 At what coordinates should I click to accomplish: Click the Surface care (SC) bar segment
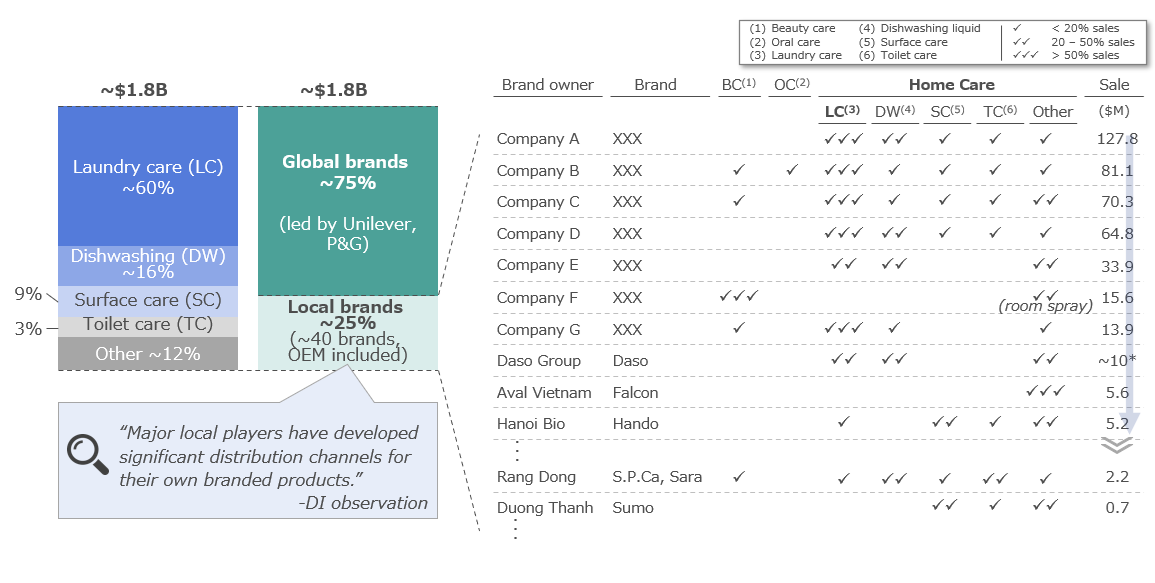(x=148, y=301)
